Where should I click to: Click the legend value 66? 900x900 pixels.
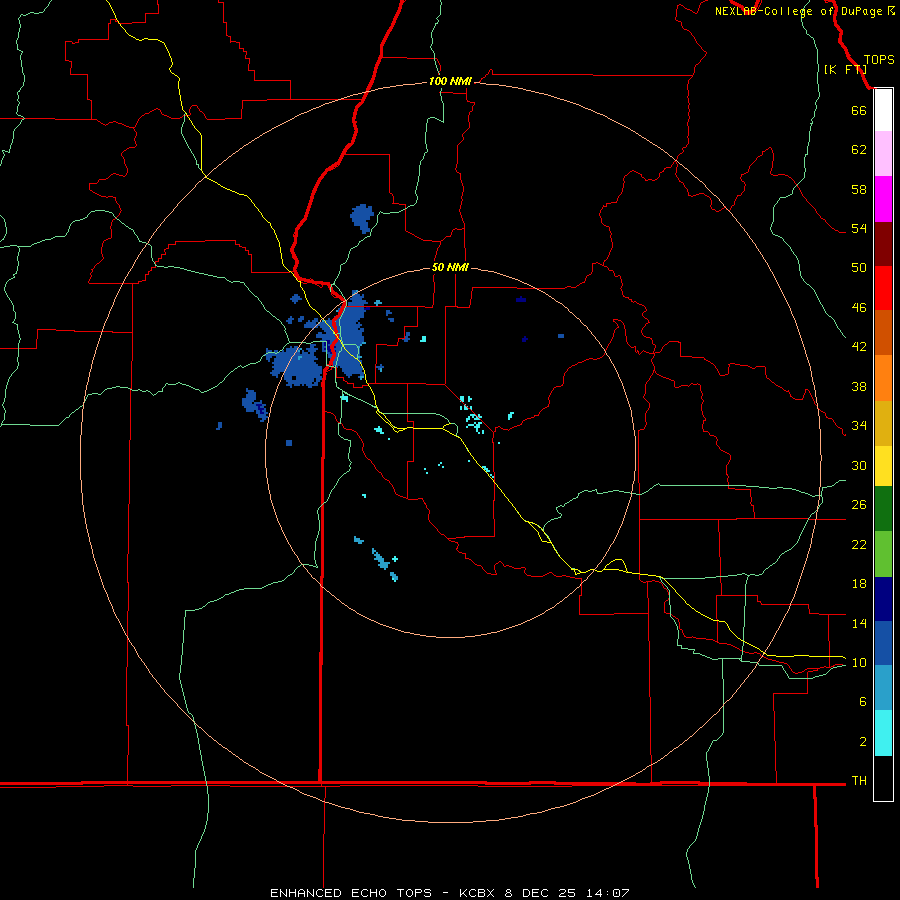[x=859, y=110]
